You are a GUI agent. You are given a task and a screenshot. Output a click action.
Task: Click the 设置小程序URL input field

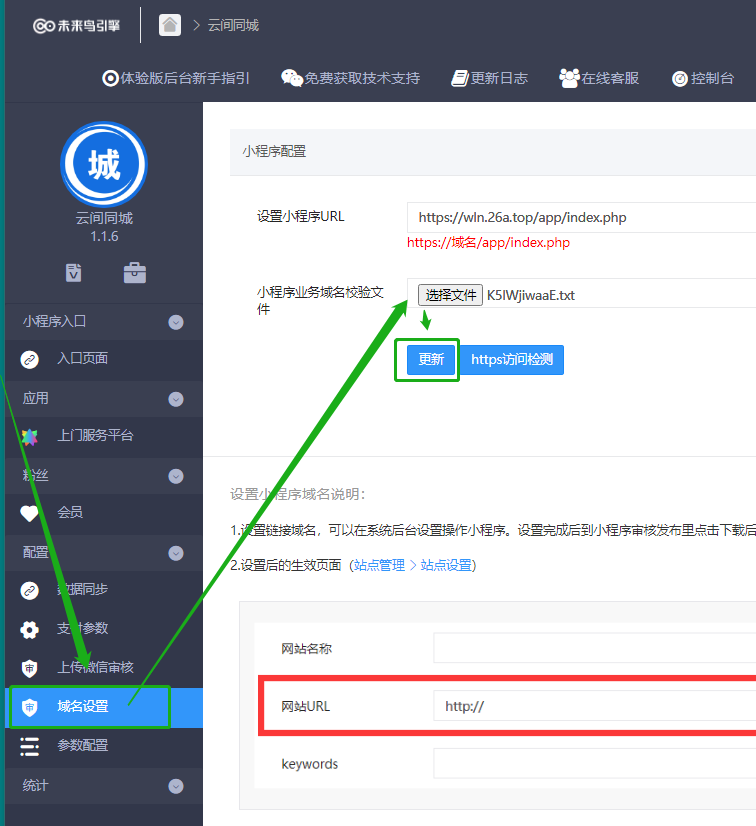tap(580, 217)
